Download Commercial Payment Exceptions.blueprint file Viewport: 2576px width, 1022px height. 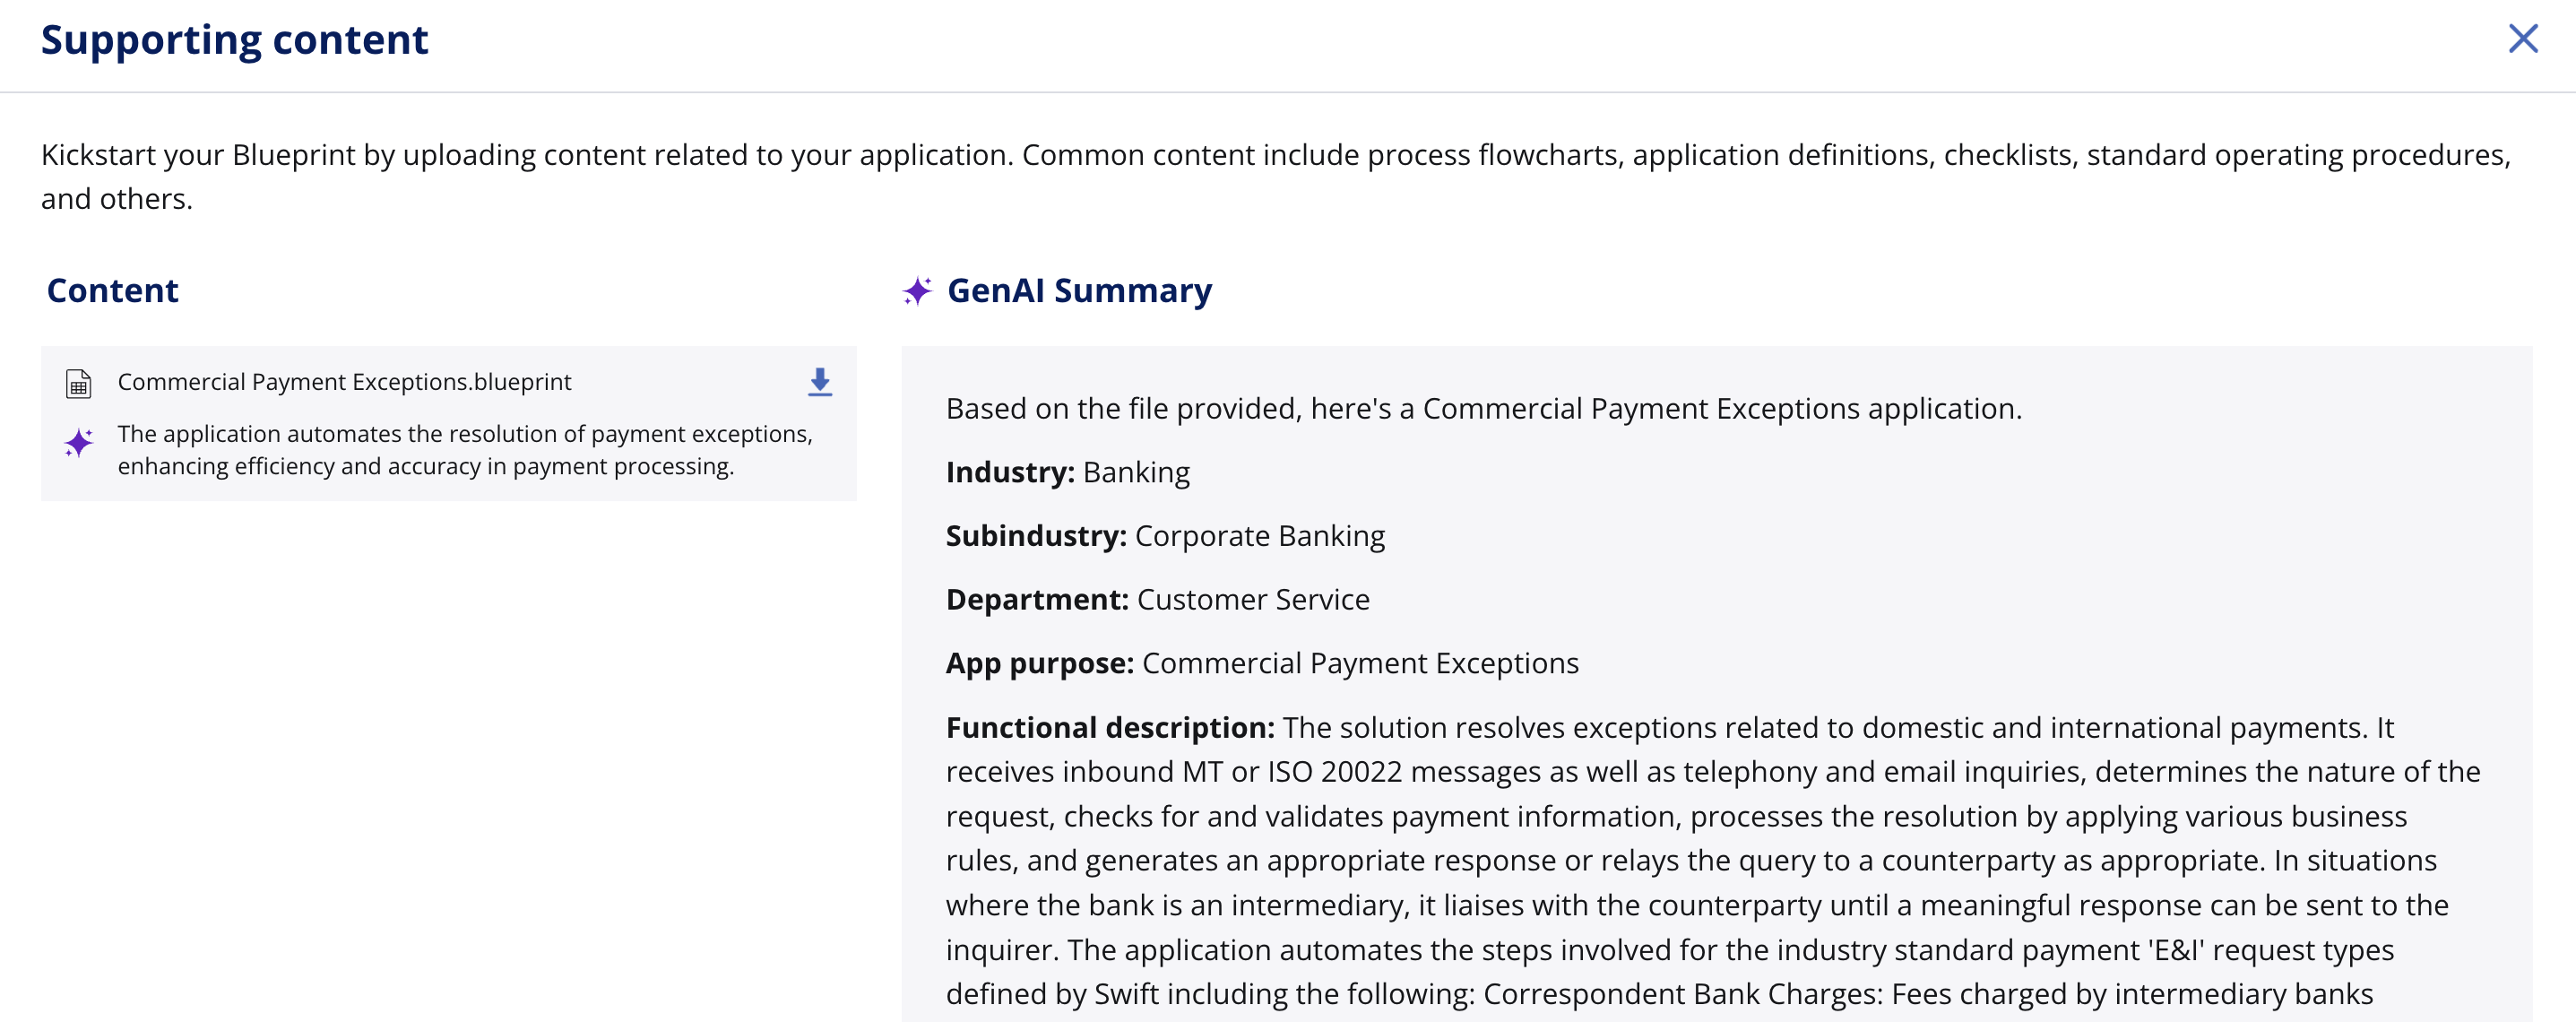pos(819,381)
